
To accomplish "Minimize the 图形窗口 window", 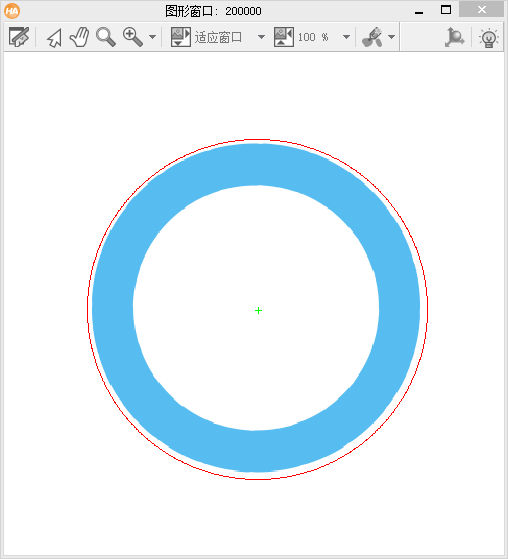I will (x=419, y=11).
